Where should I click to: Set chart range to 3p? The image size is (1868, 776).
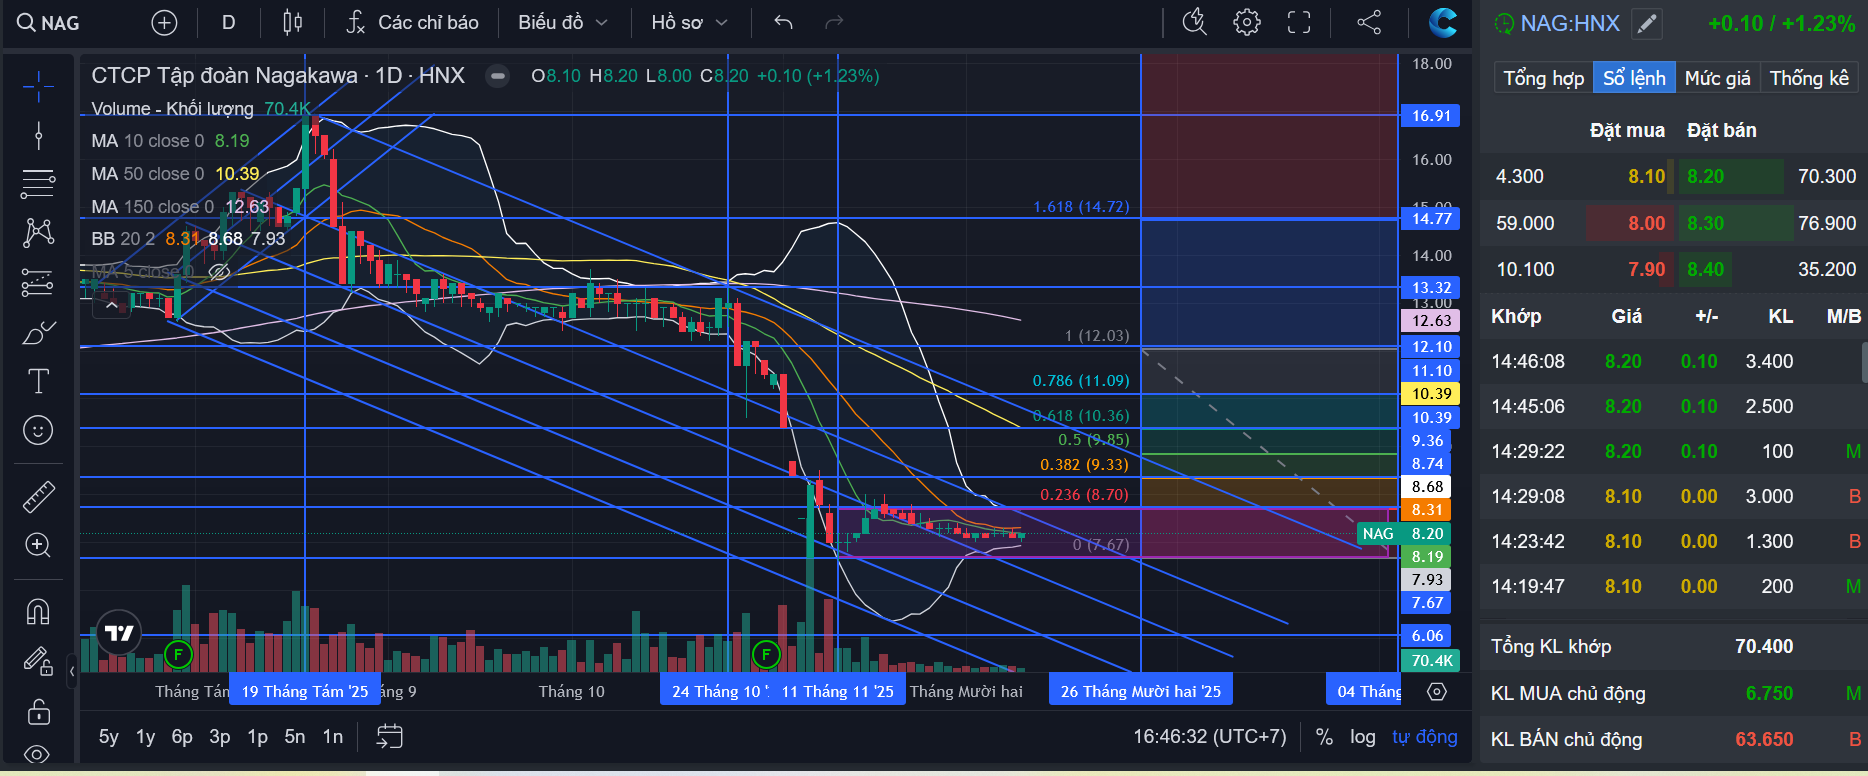219,737
